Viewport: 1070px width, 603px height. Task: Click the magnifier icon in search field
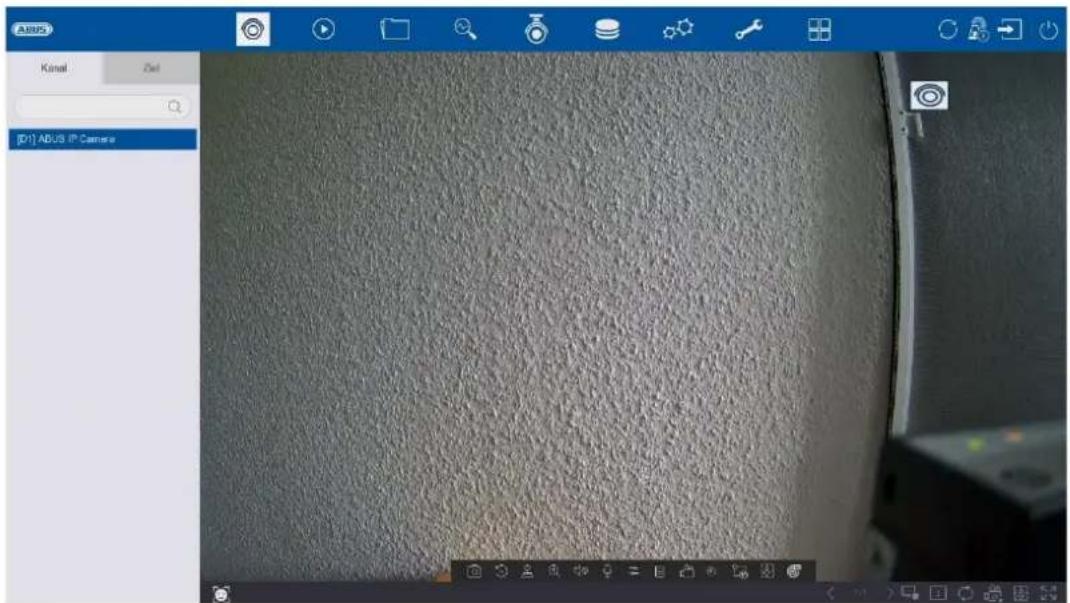click(175, 106)
